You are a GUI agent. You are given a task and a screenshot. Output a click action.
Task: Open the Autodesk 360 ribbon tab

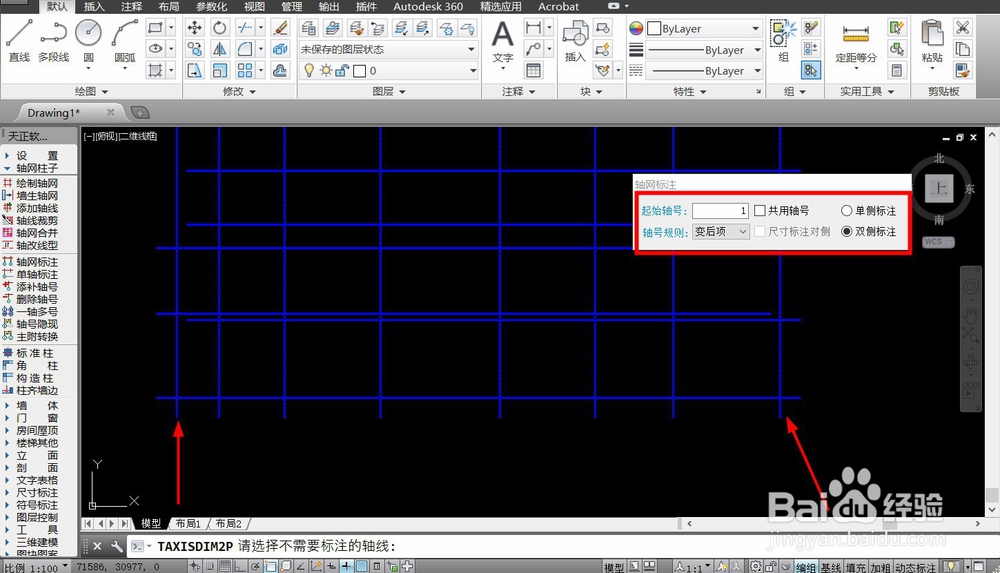428,6
